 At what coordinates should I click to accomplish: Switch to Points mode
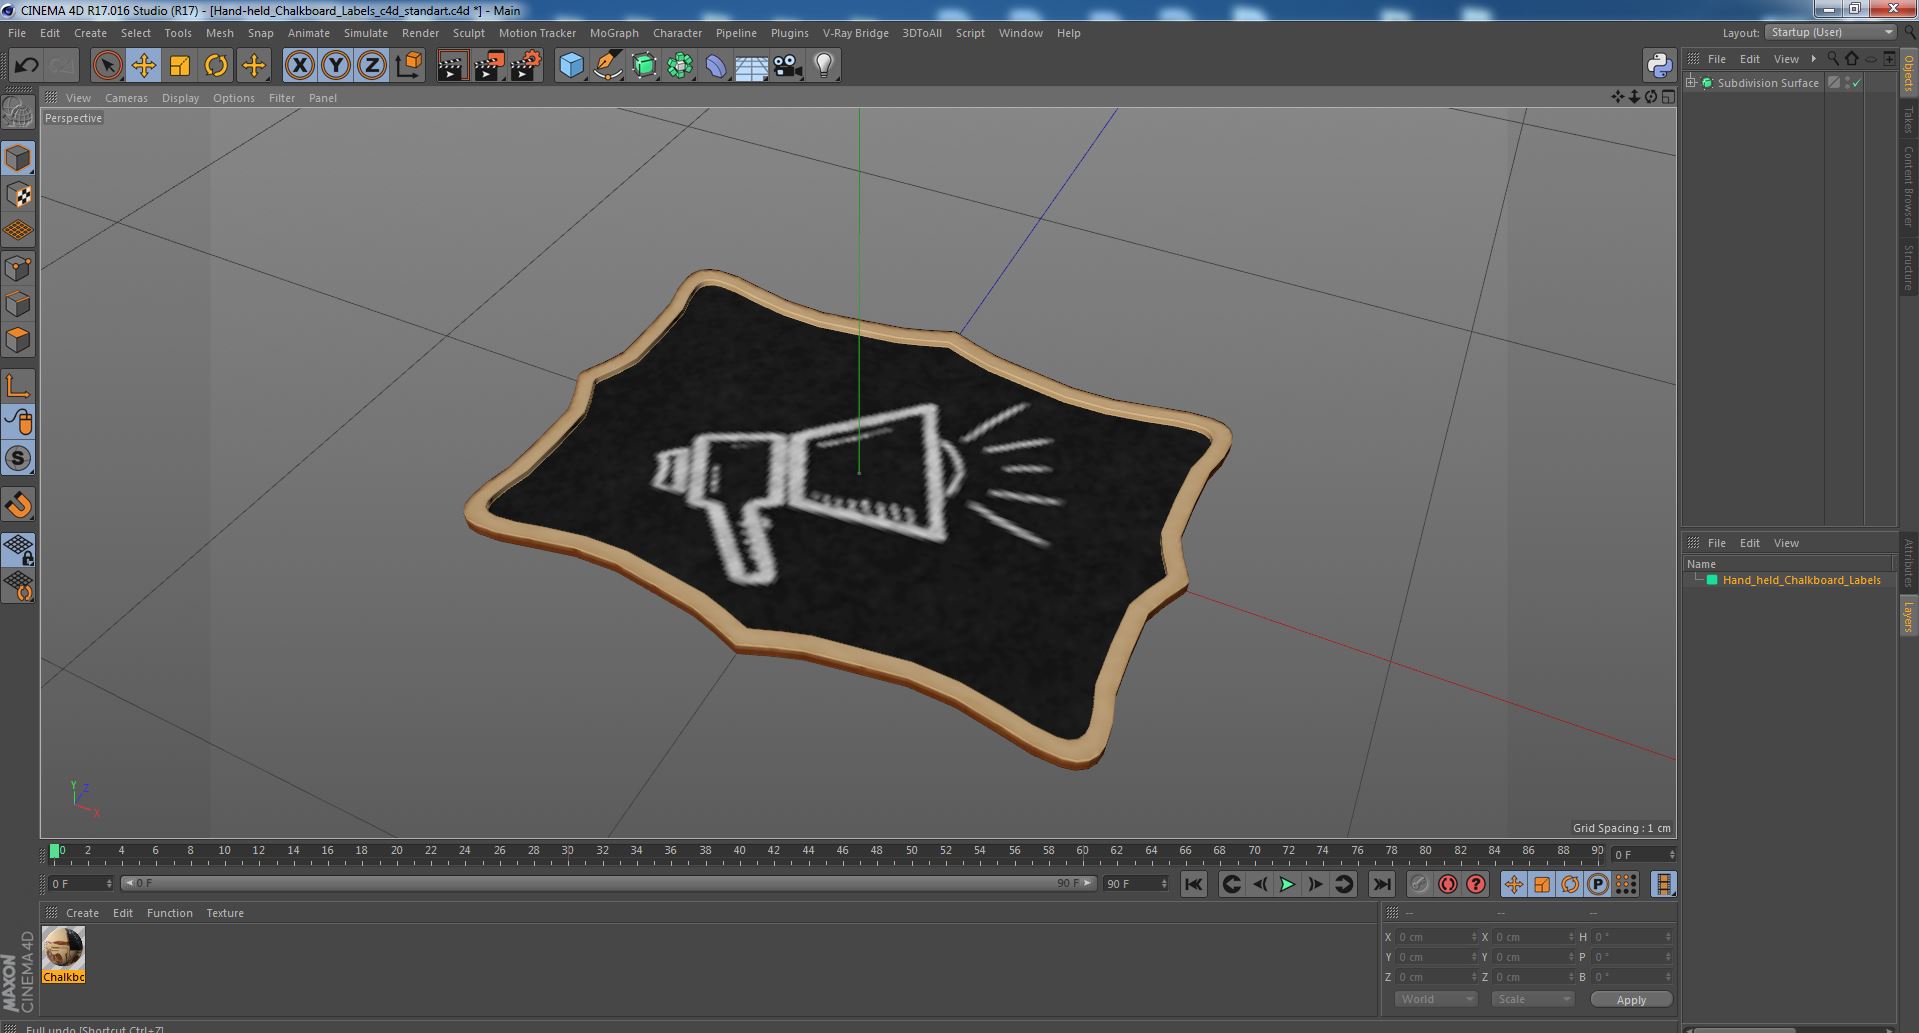(18, 267)
